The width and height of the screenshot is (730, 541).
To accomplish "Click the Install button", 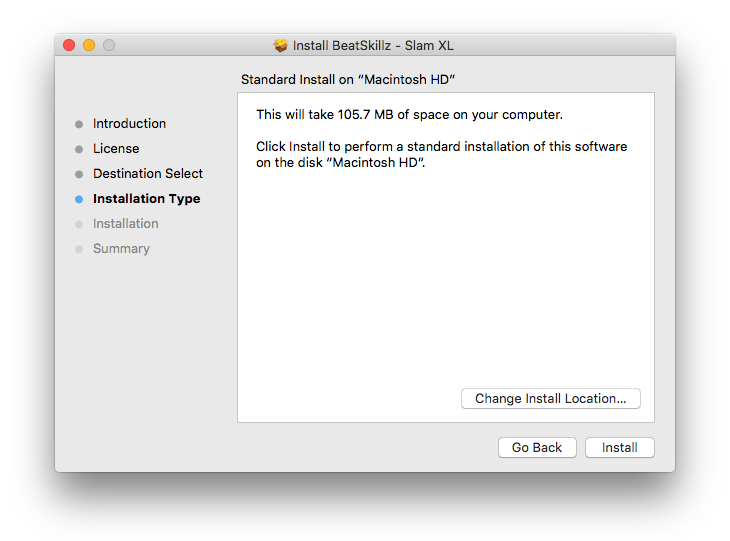I will pos(619,447).
